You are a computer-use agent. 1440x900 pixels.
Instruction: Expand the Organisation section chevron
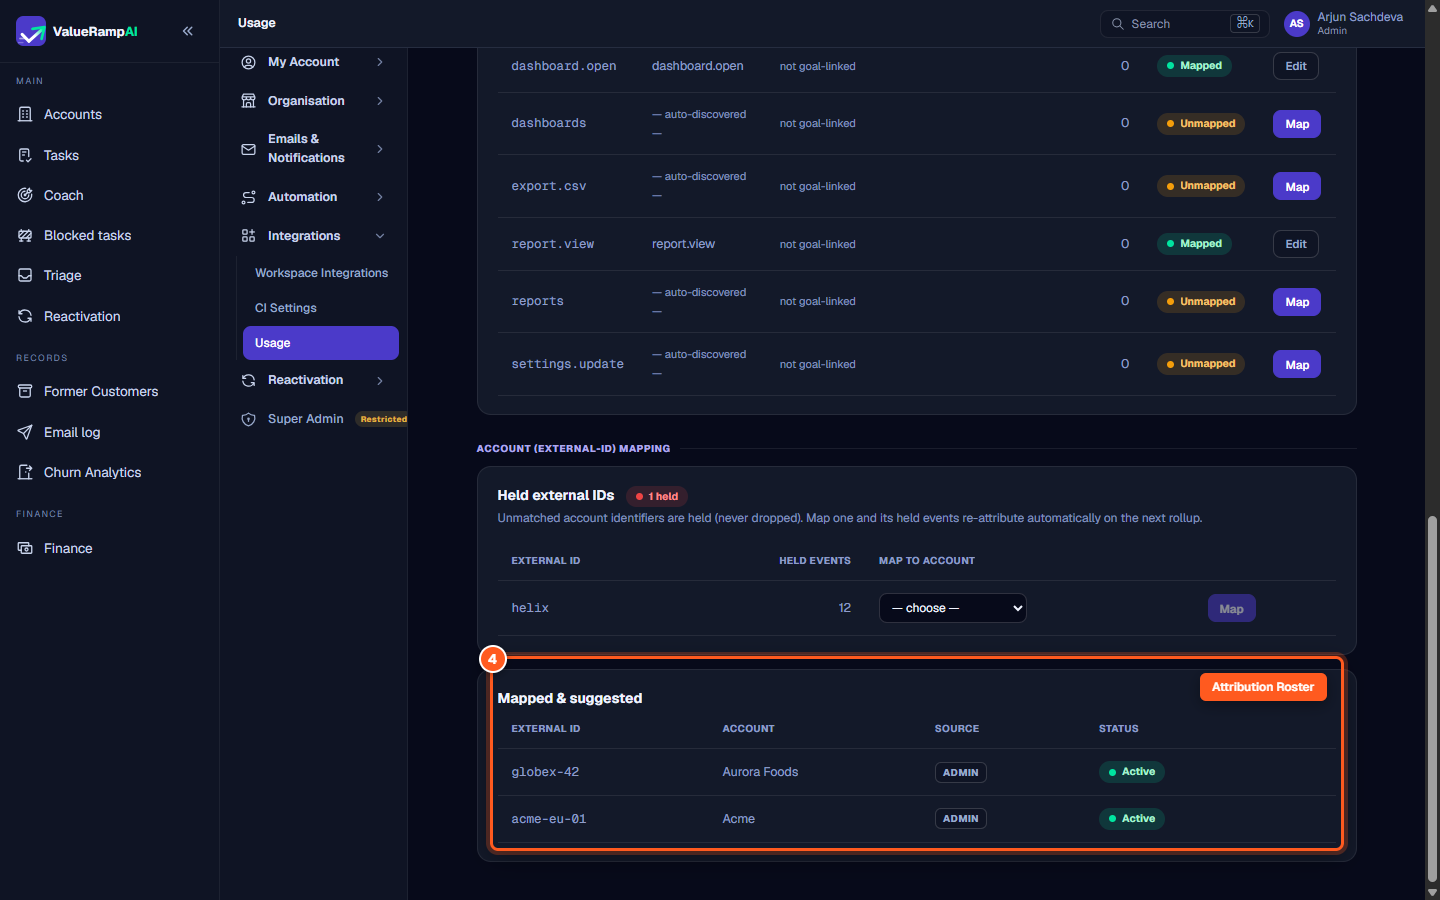tap(380, 101)
